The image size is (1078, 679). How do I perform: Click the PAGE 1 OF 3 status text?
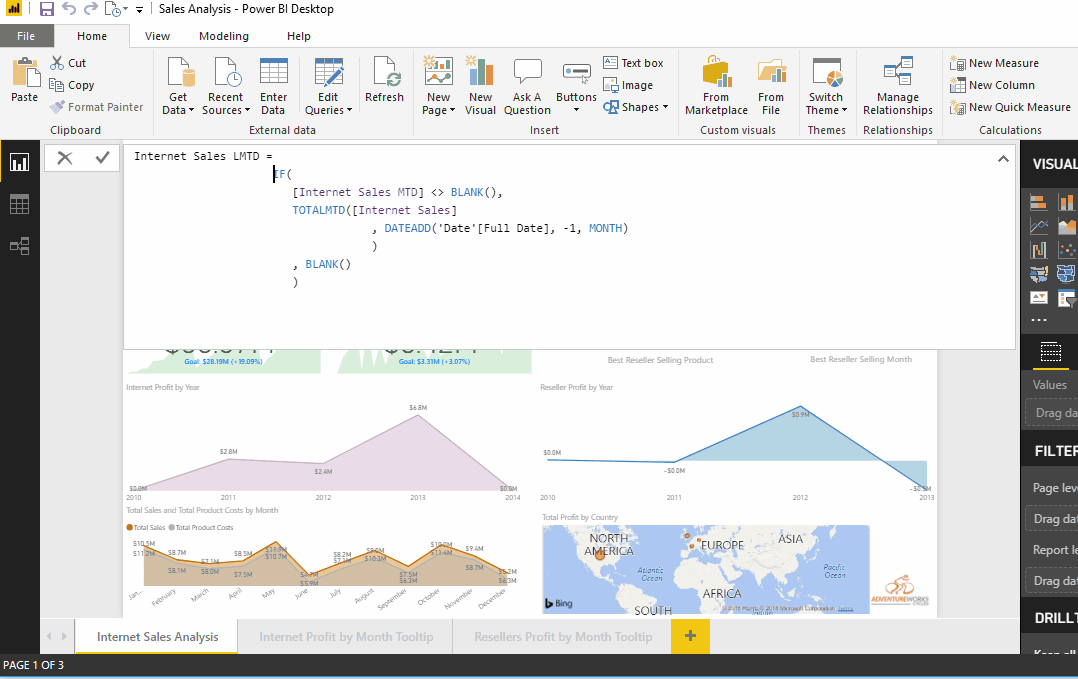point(33,665)
